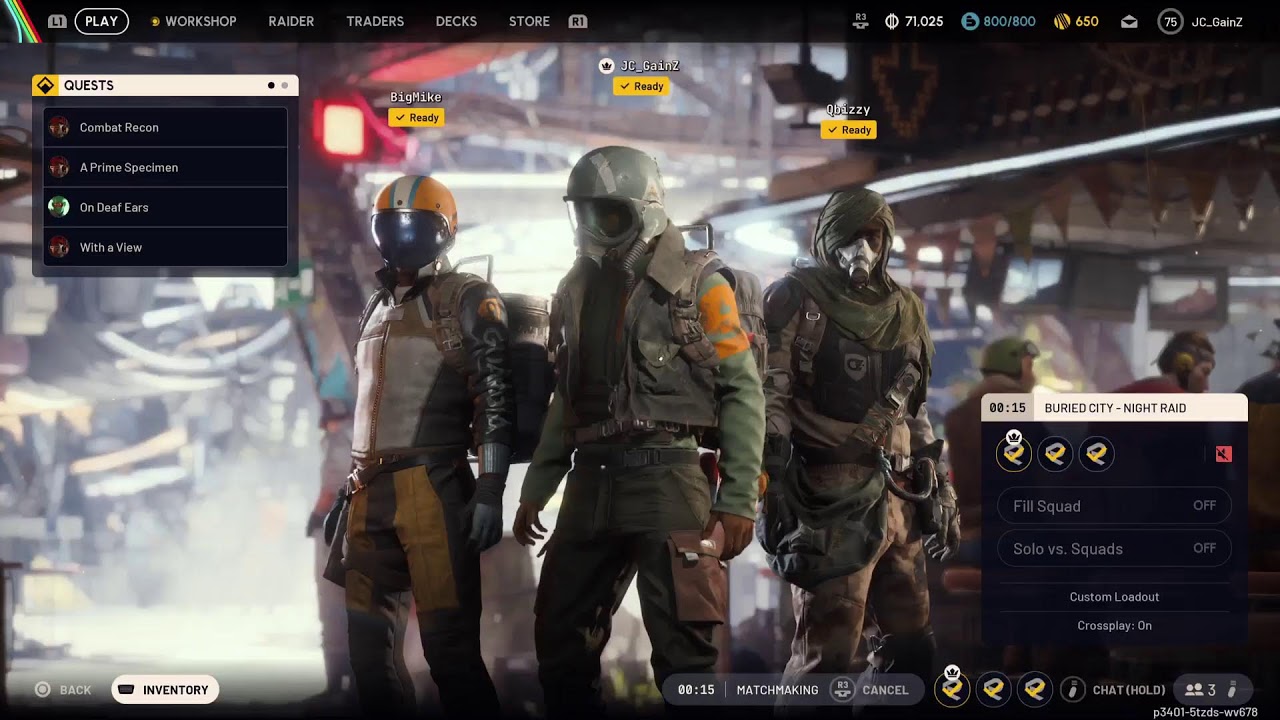Open Custom Loadout
Screen dimensions: 1280x720
(x=1114, y=597)
